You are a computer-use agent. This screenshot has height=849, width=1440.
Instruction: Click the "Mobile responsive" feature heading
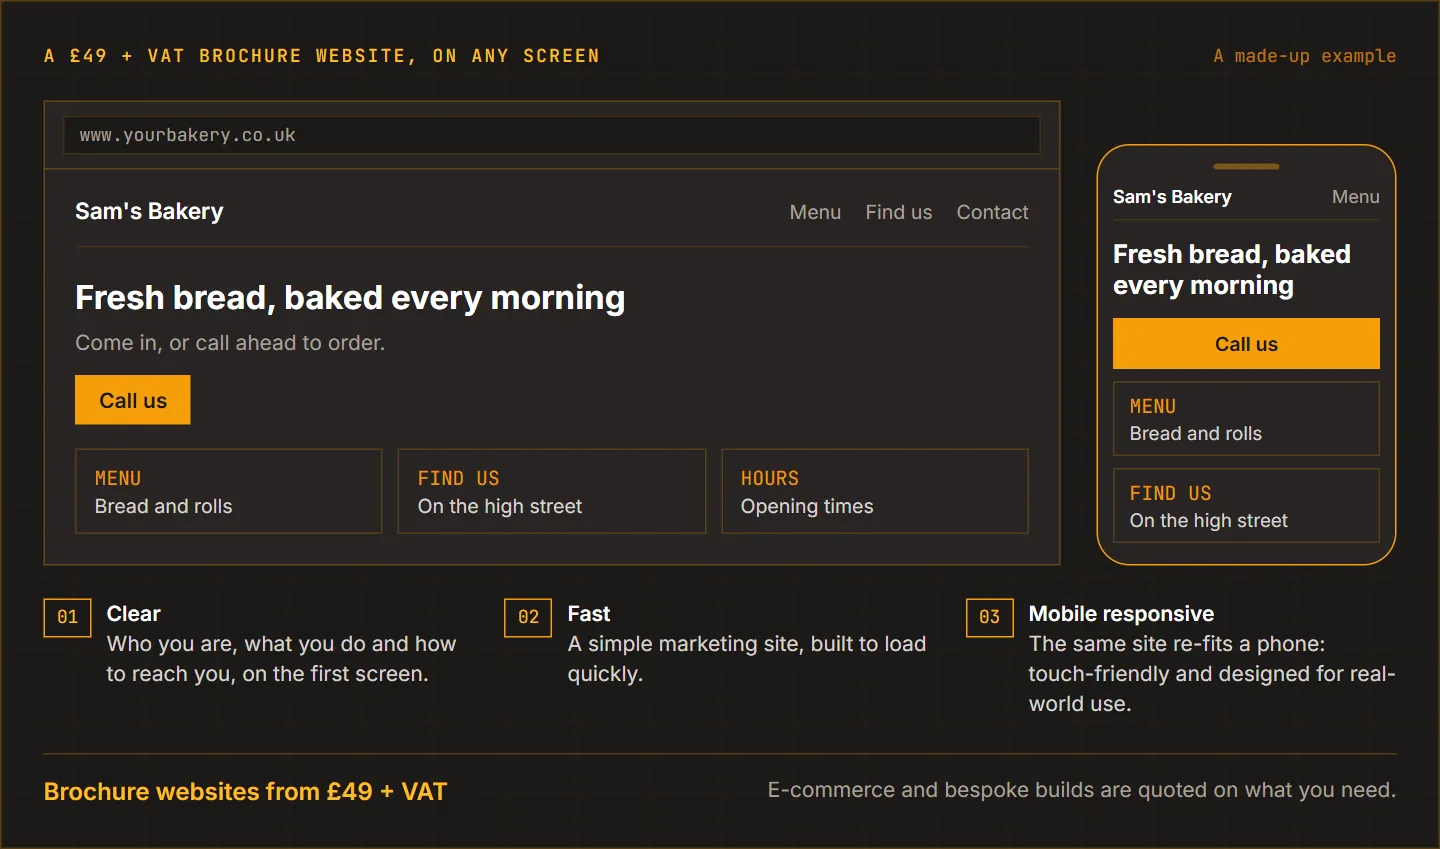1121,614
